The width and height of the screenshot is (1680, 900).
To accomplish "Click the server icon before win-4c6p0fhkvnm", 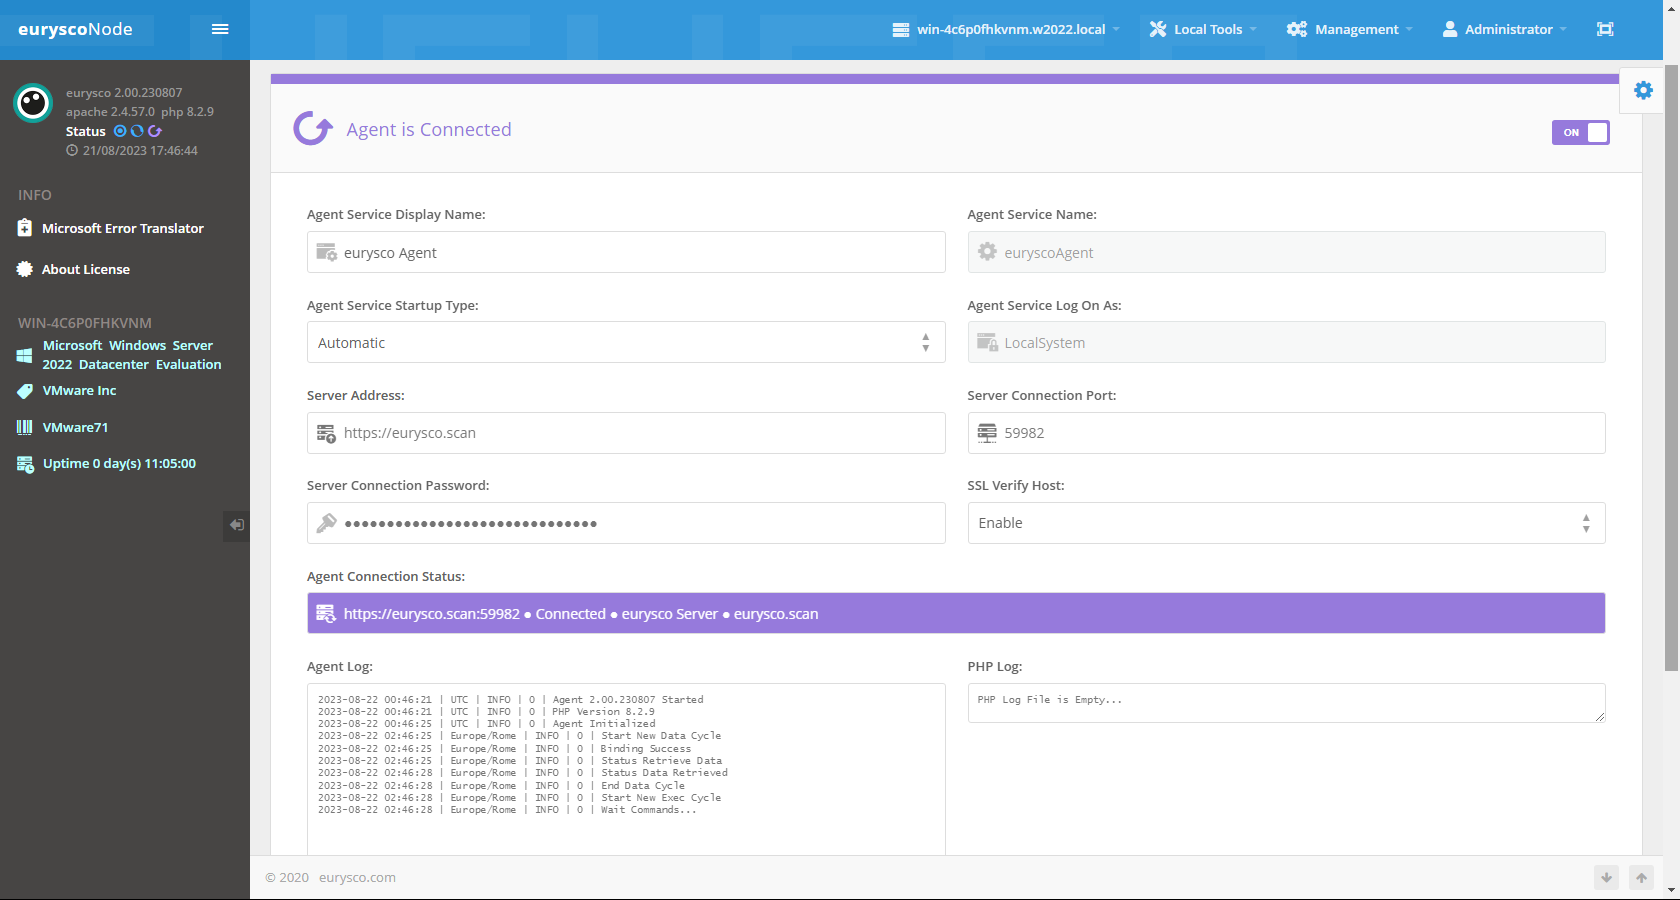I will [901, 29].
